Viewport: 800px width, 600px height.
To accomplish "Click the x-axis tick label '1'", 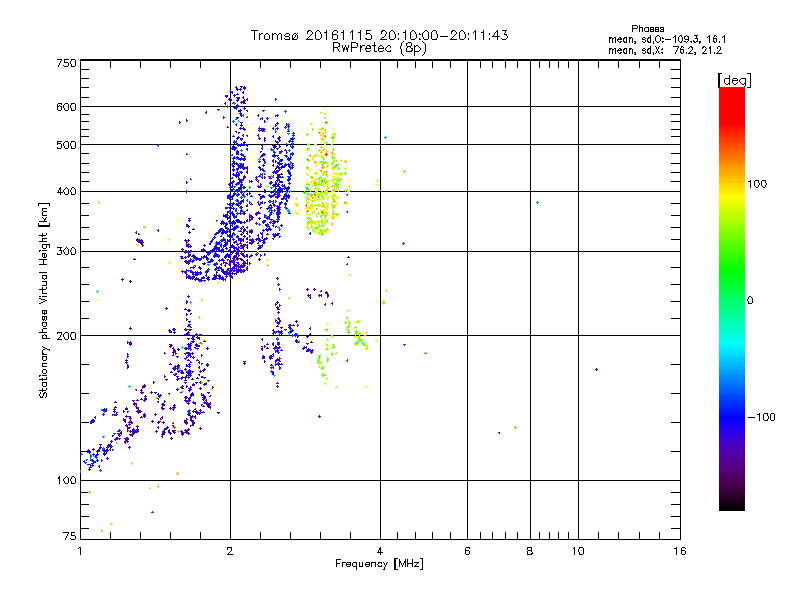I will tap(80, 551).
